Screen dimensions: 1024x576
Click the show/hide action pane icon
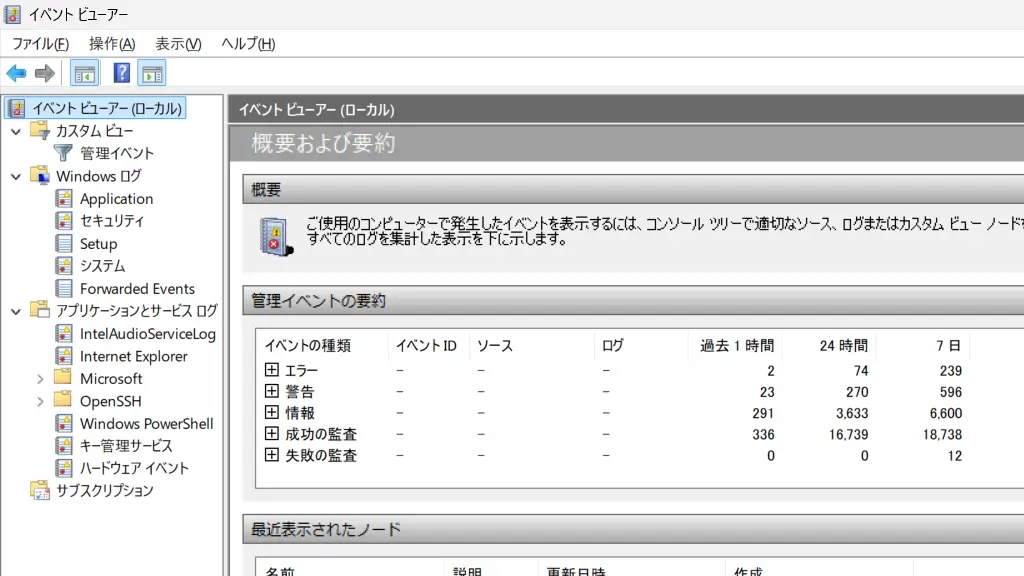tap(152, 73)
